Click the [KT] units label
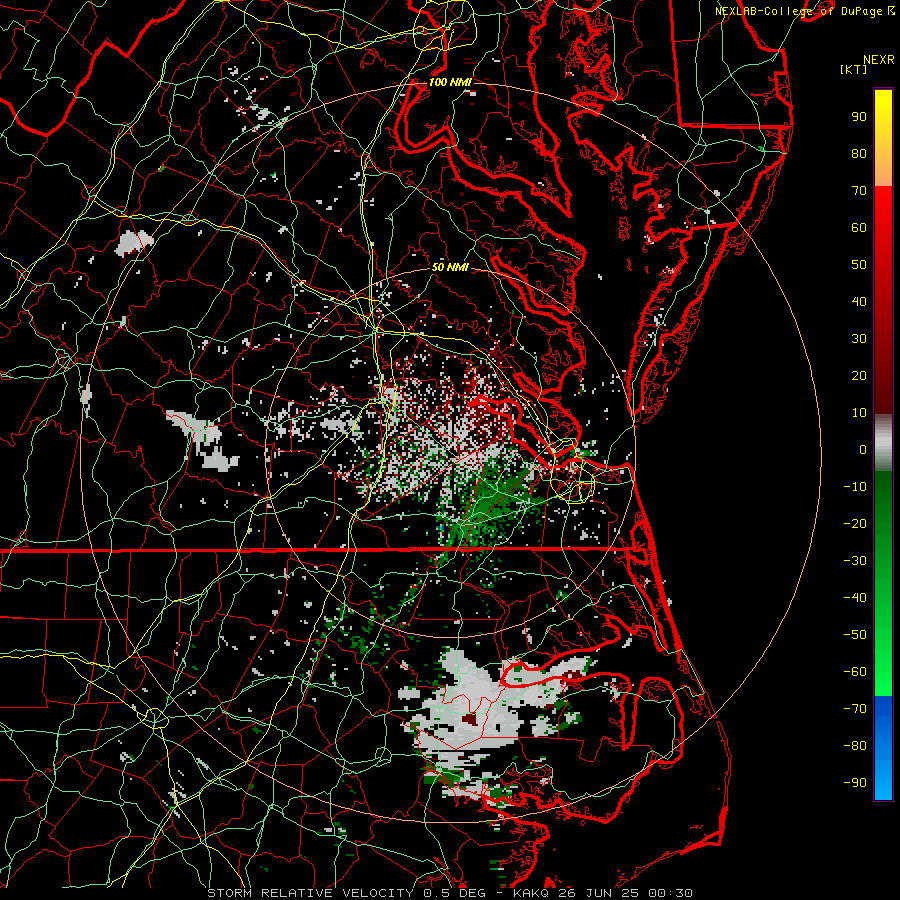Screen dimensions: 900x900 (x=853, y=69)
